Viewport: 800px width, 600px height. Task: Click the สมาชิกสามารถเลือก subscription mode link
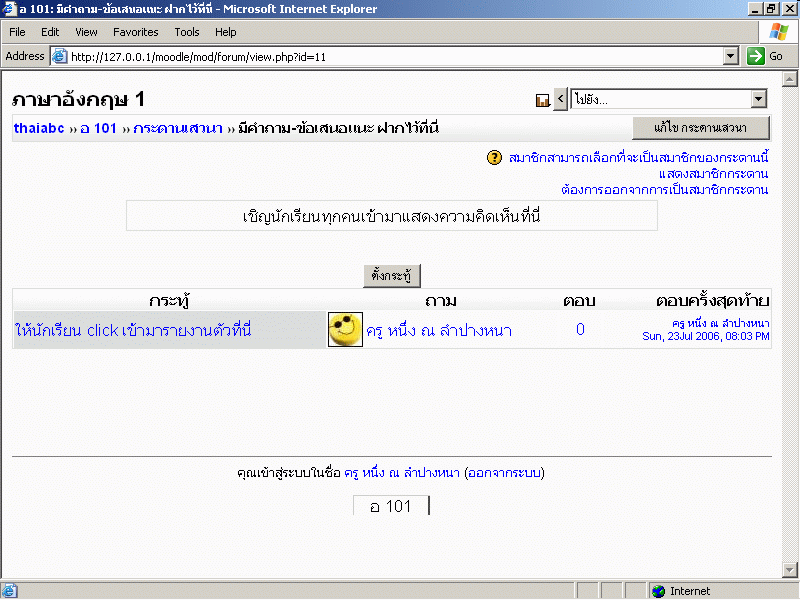[639, 158]
